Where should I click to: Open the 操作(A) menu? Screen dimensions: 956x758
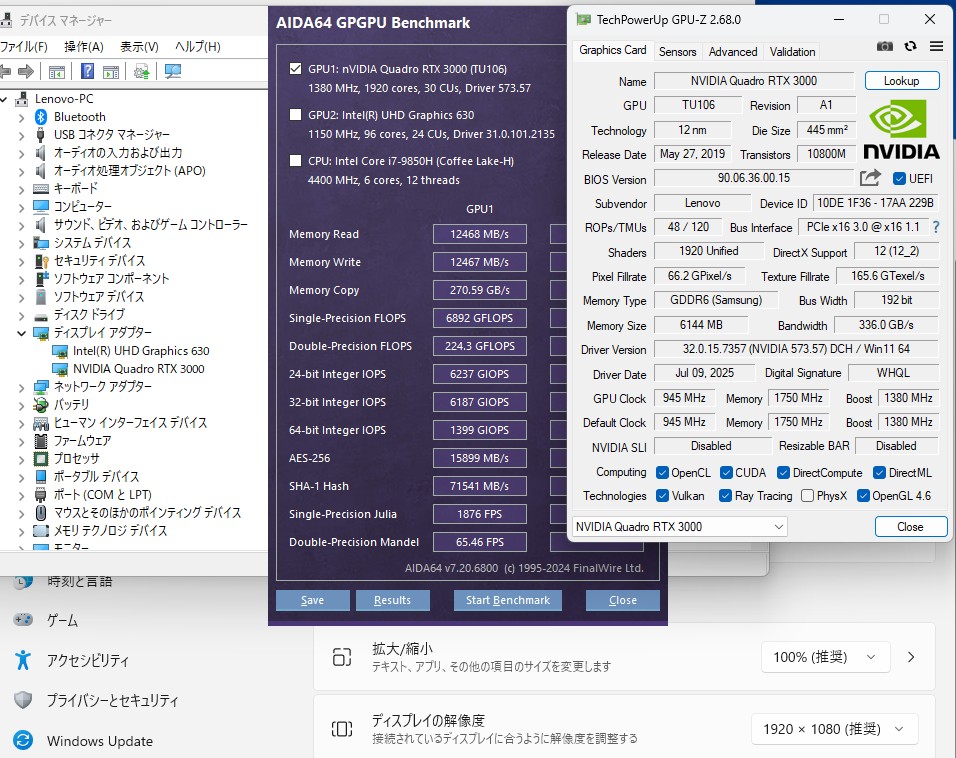(84, 46)
